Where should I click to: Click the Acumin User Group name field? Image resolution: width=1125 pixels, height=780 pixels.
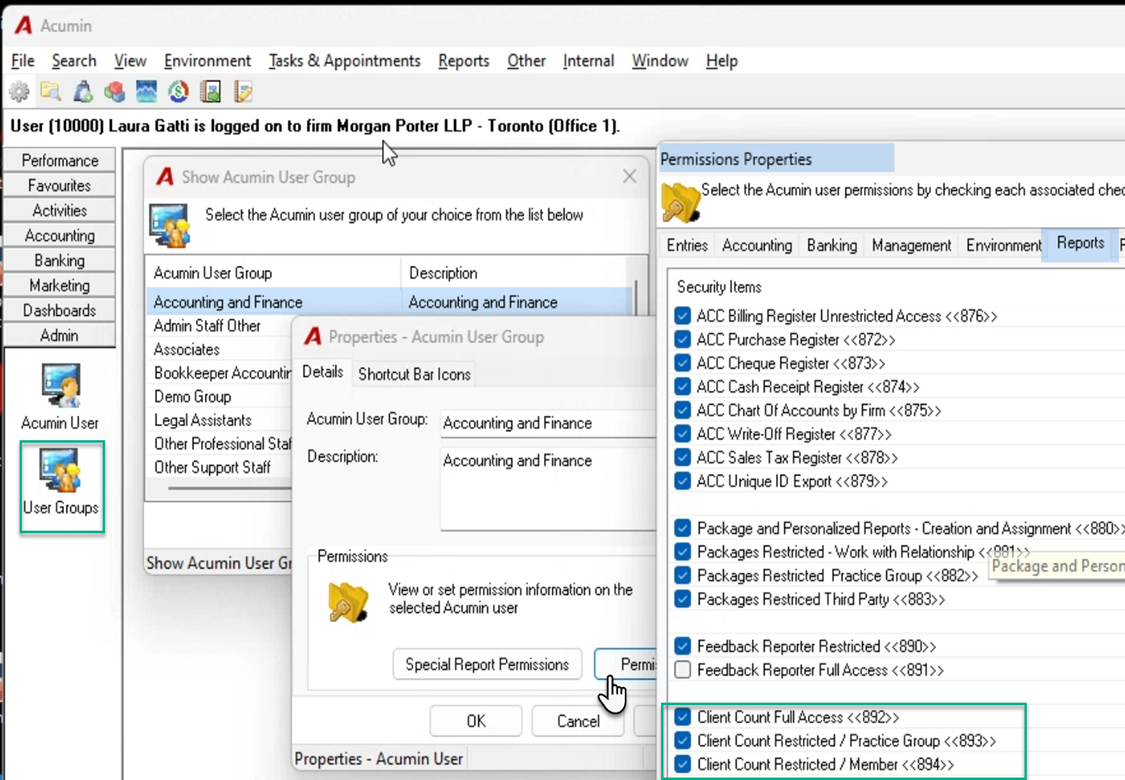coord(547,423)
